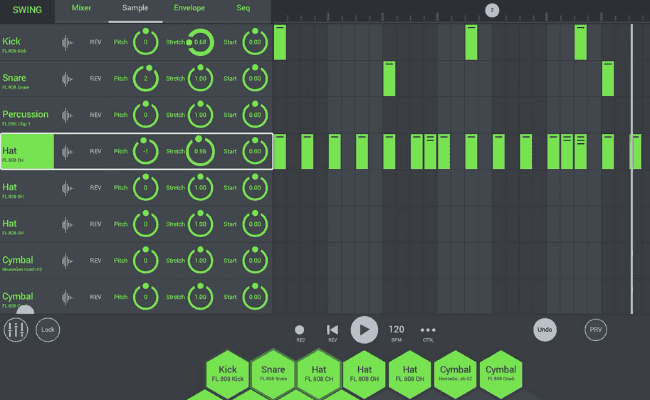Viewport: 650px width, 400px height.
Task: Click the Percussion Start knob
Action: tap(255, 115)
